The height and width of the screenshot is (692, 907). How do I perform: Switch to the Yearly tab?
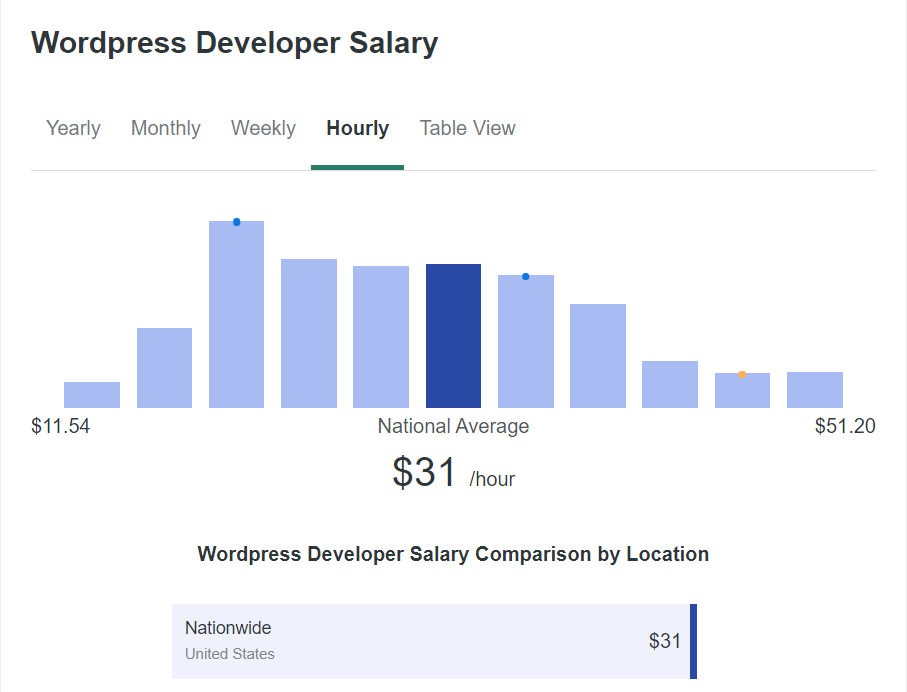click(x=73, y=129)
